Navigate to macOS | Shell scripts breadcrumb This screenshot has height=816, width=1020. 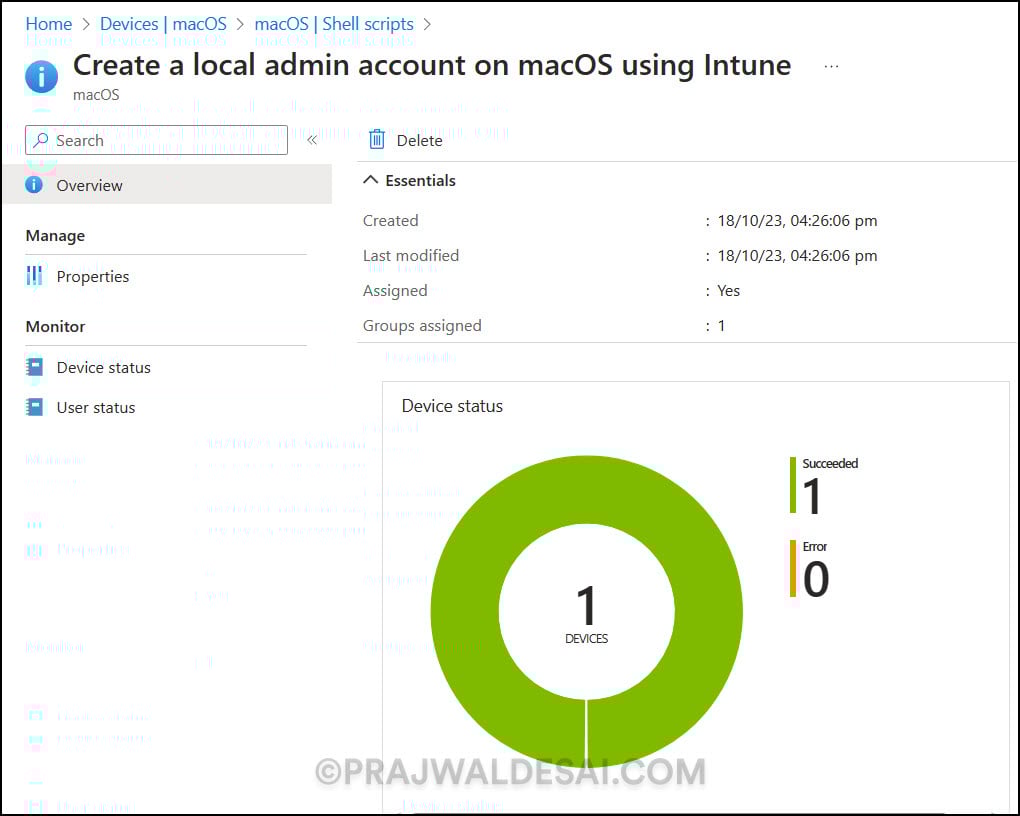pos(334,24)
